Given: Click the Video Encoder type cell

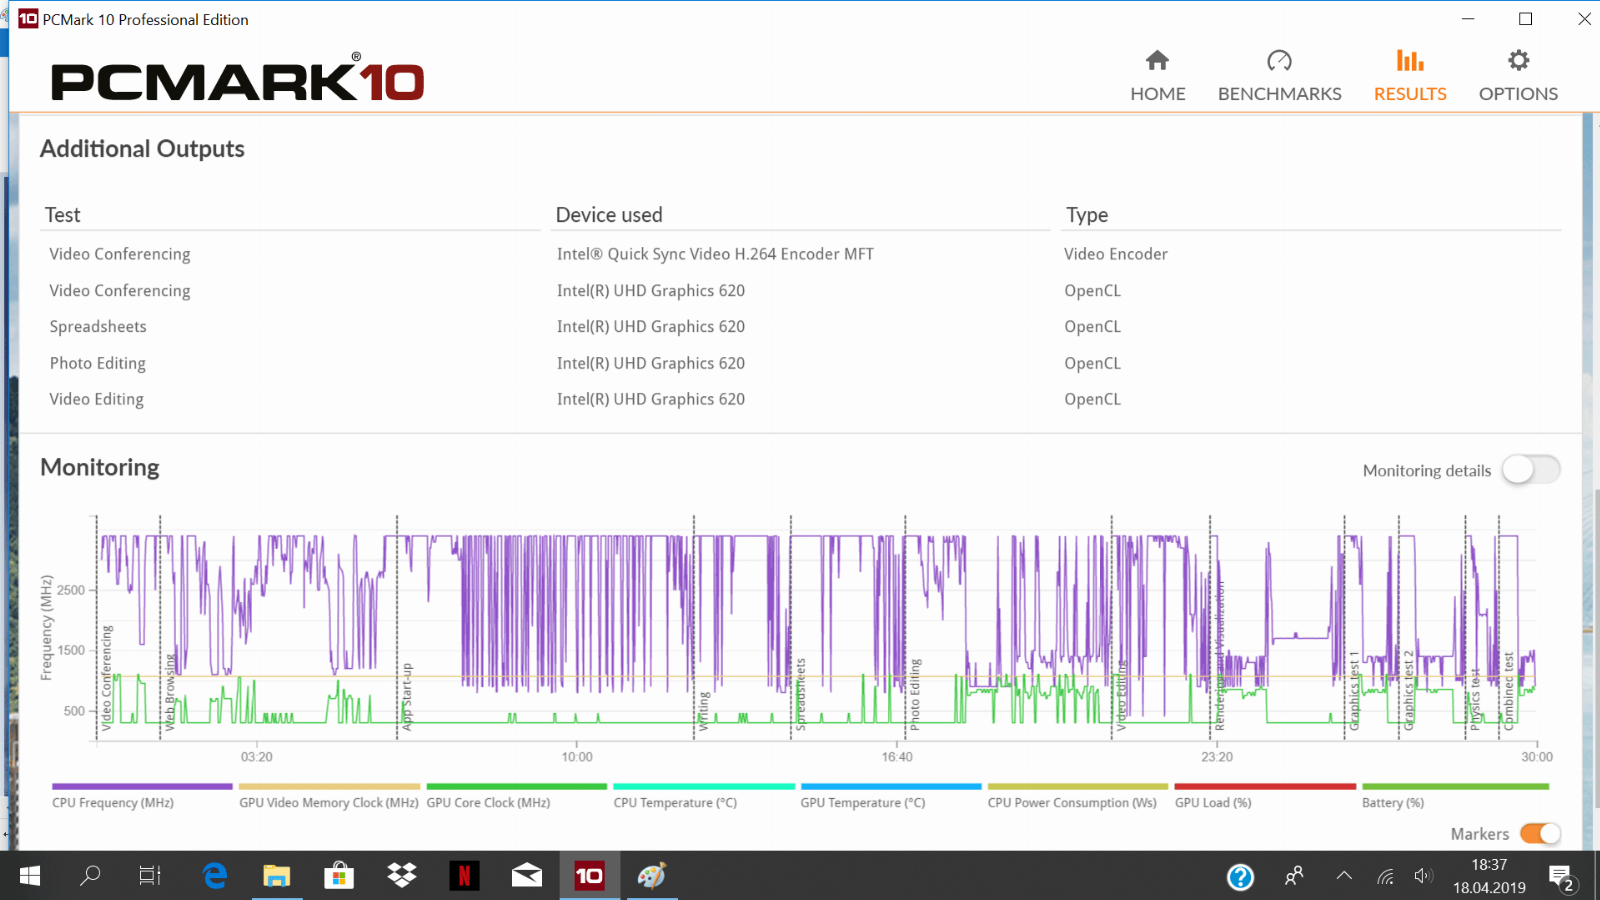Looking at the screenshot, I should click(x=1116, y=254).
